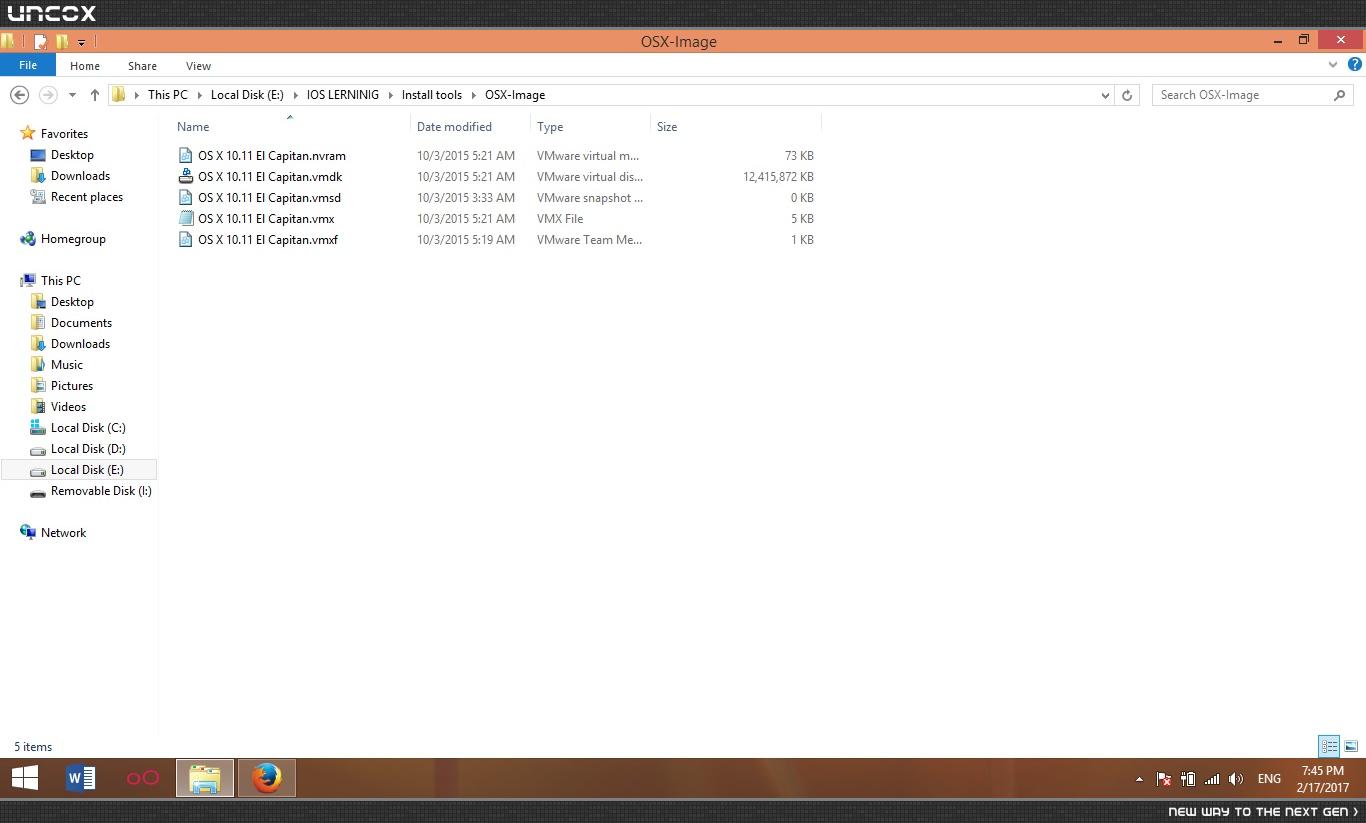Open Network in the navigation pane
The width and height of the screenshot is (1366, 823).
[63, 533]
